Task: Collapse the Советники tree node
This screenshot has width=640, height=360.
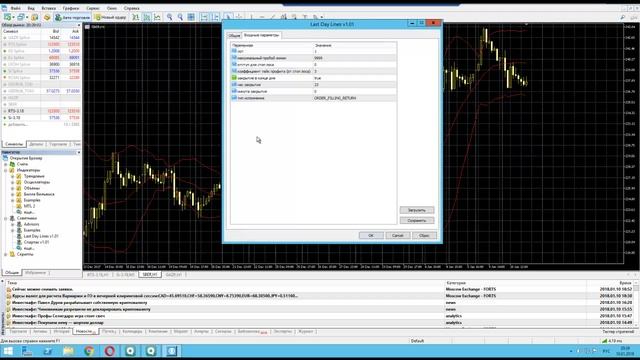Action: coord(6,218)
